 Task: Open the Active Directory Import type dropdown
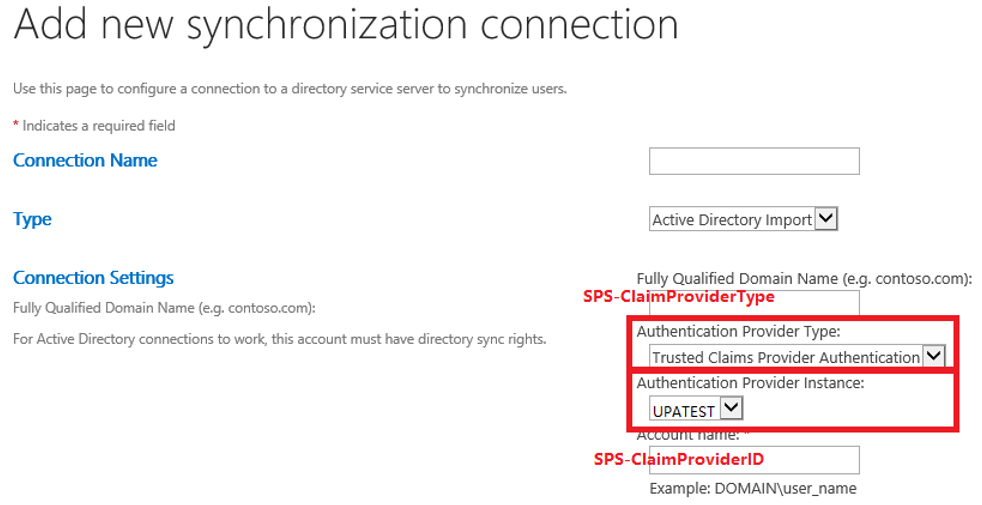(x=743, y=219)
